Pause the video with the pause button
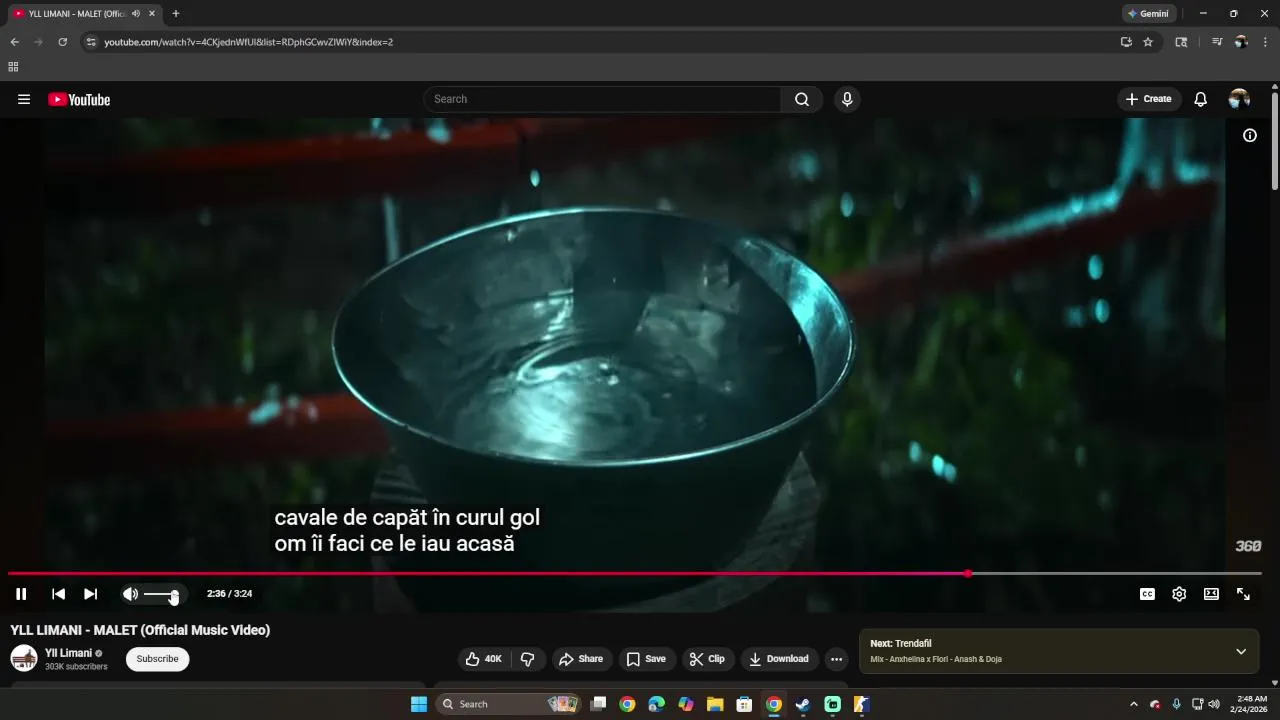The width and height of the screenshot is (1280, 720). click(x=21, y=594)
